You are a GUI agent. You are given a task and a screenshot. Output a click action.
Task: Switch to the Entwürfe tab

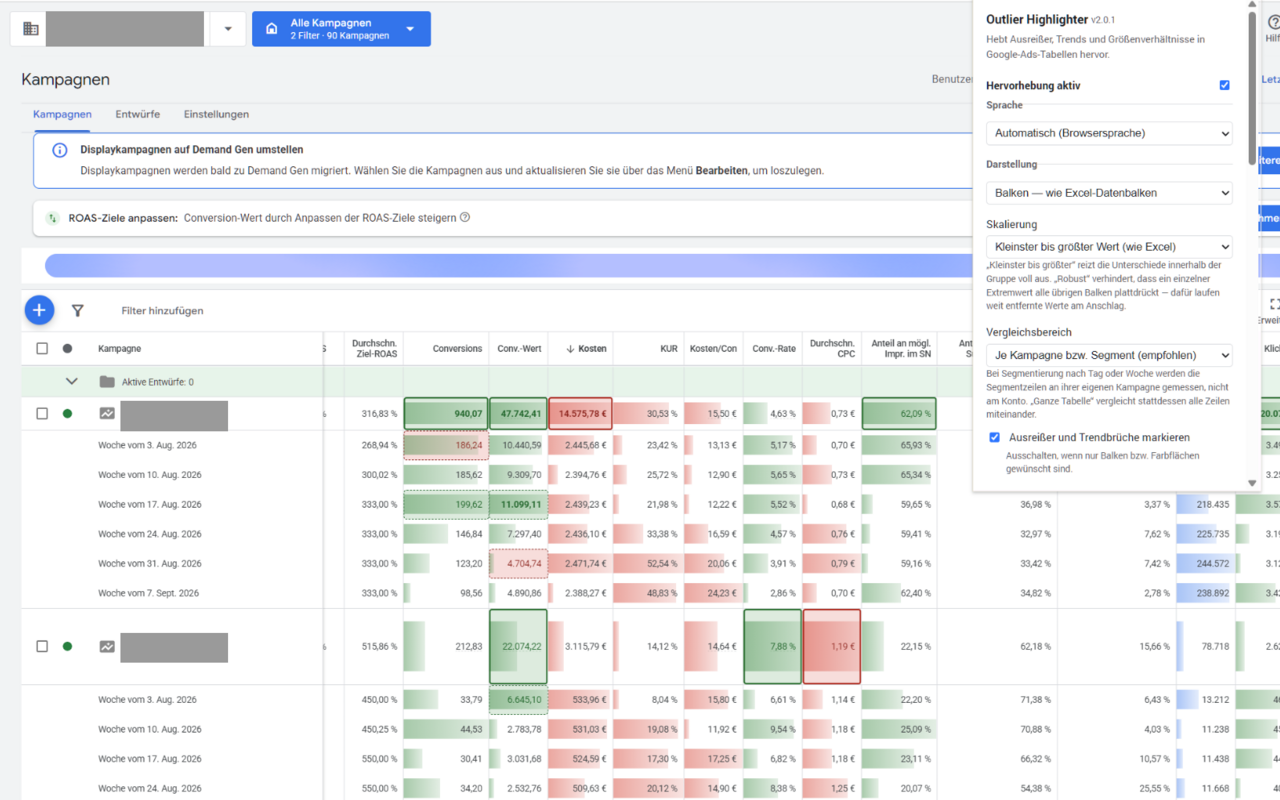point(138,114)
